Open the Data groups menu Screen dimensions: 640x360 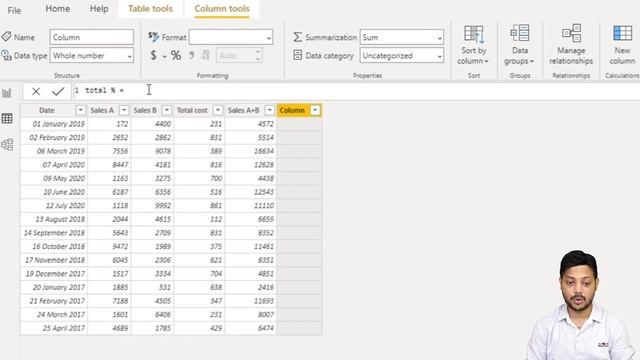pos(520,44)
